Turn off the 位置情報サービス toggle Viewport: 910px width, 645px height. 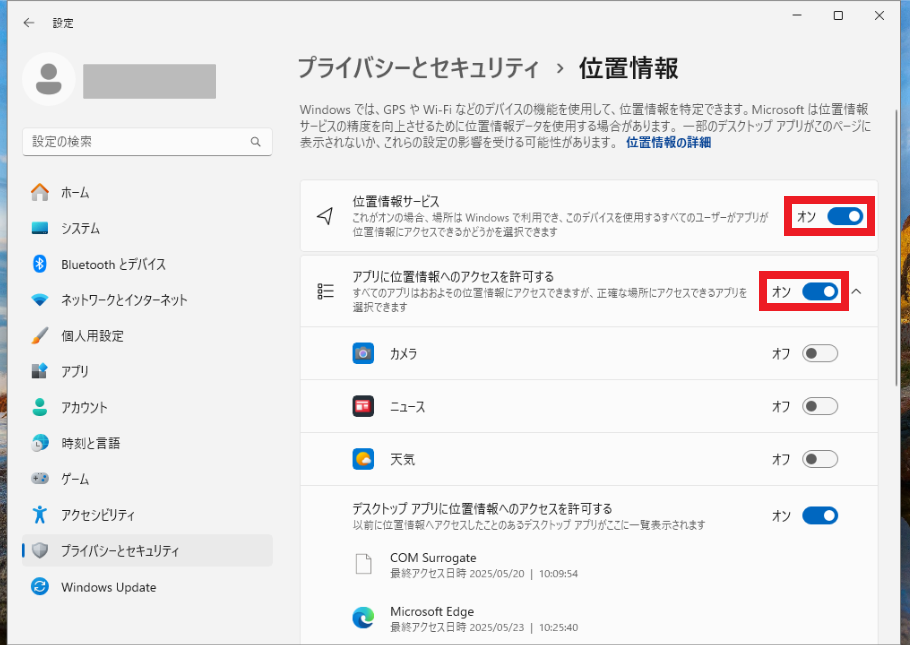(x=845, y=216)
